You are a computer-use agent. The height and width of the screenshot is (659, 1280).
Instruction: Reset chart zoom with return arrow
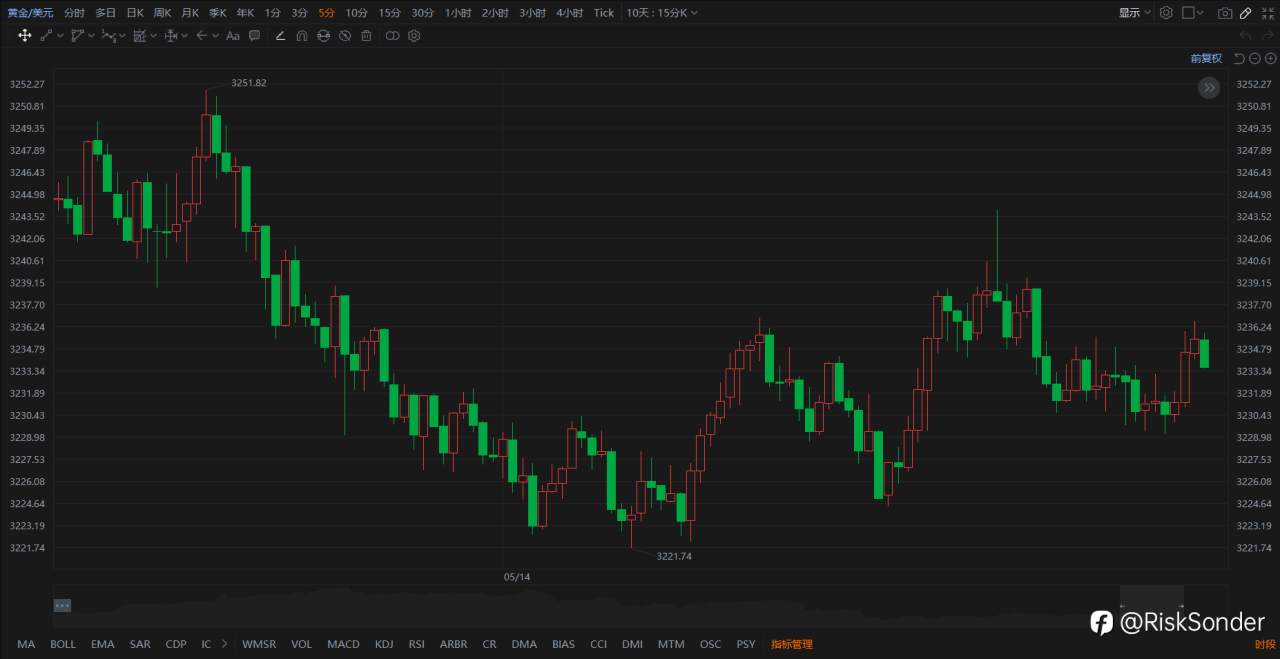pyautogui.click(x=1239, y=58)
